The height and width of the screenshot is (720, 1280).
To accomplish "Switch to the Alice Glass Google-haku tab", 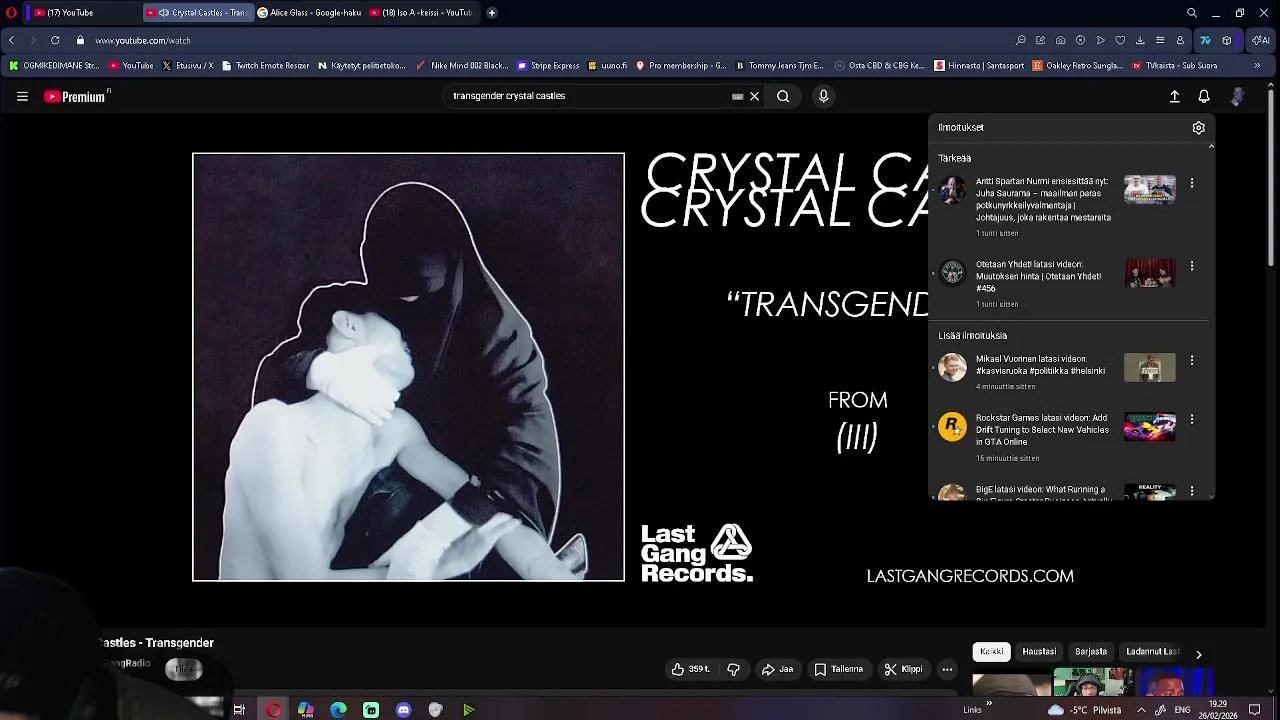I will point(308,13).
